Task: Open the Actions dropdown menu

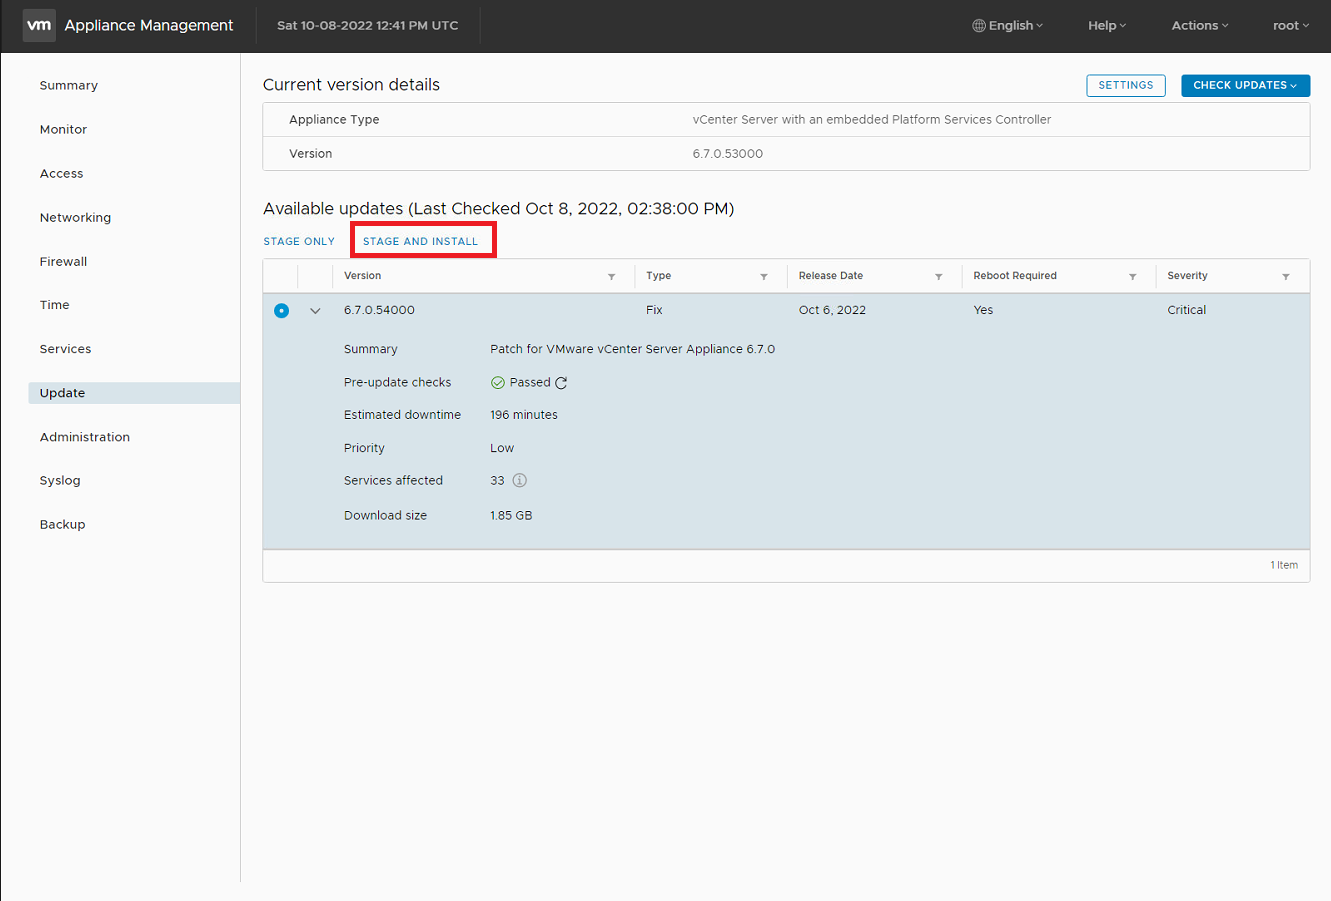Action: (x=1200, y=26)
